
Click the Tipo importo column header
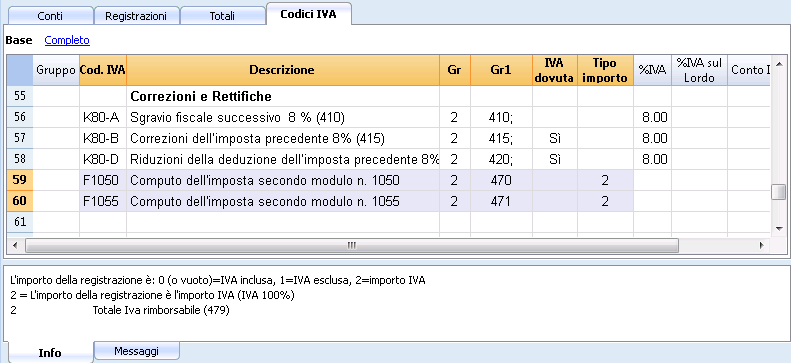click(x=605, y=70)
